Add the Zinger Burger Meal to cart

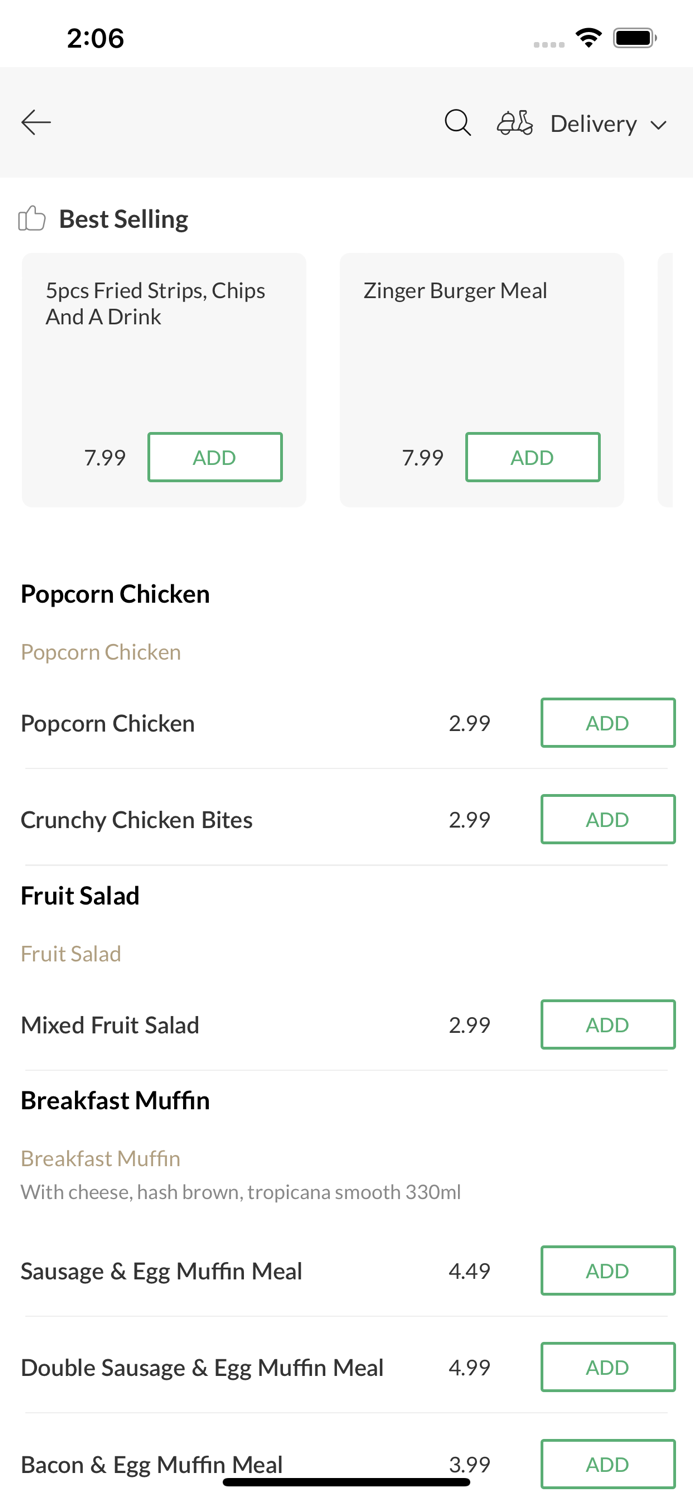533,457
